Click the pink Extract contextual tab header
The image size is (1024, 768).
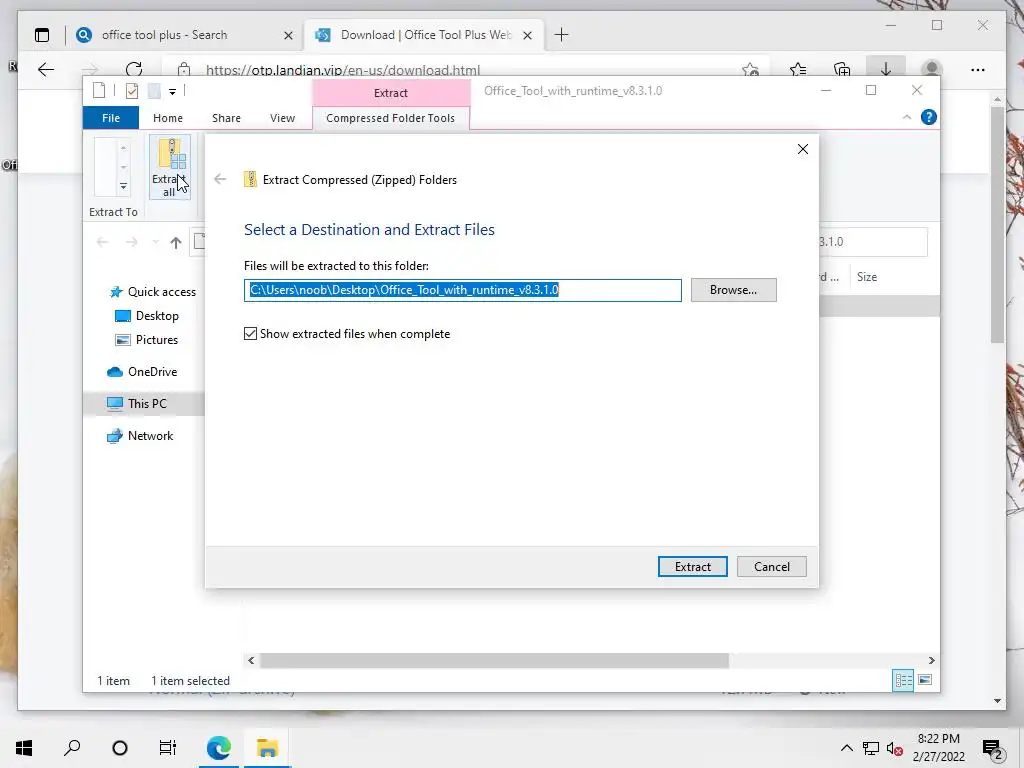(391, 93)
